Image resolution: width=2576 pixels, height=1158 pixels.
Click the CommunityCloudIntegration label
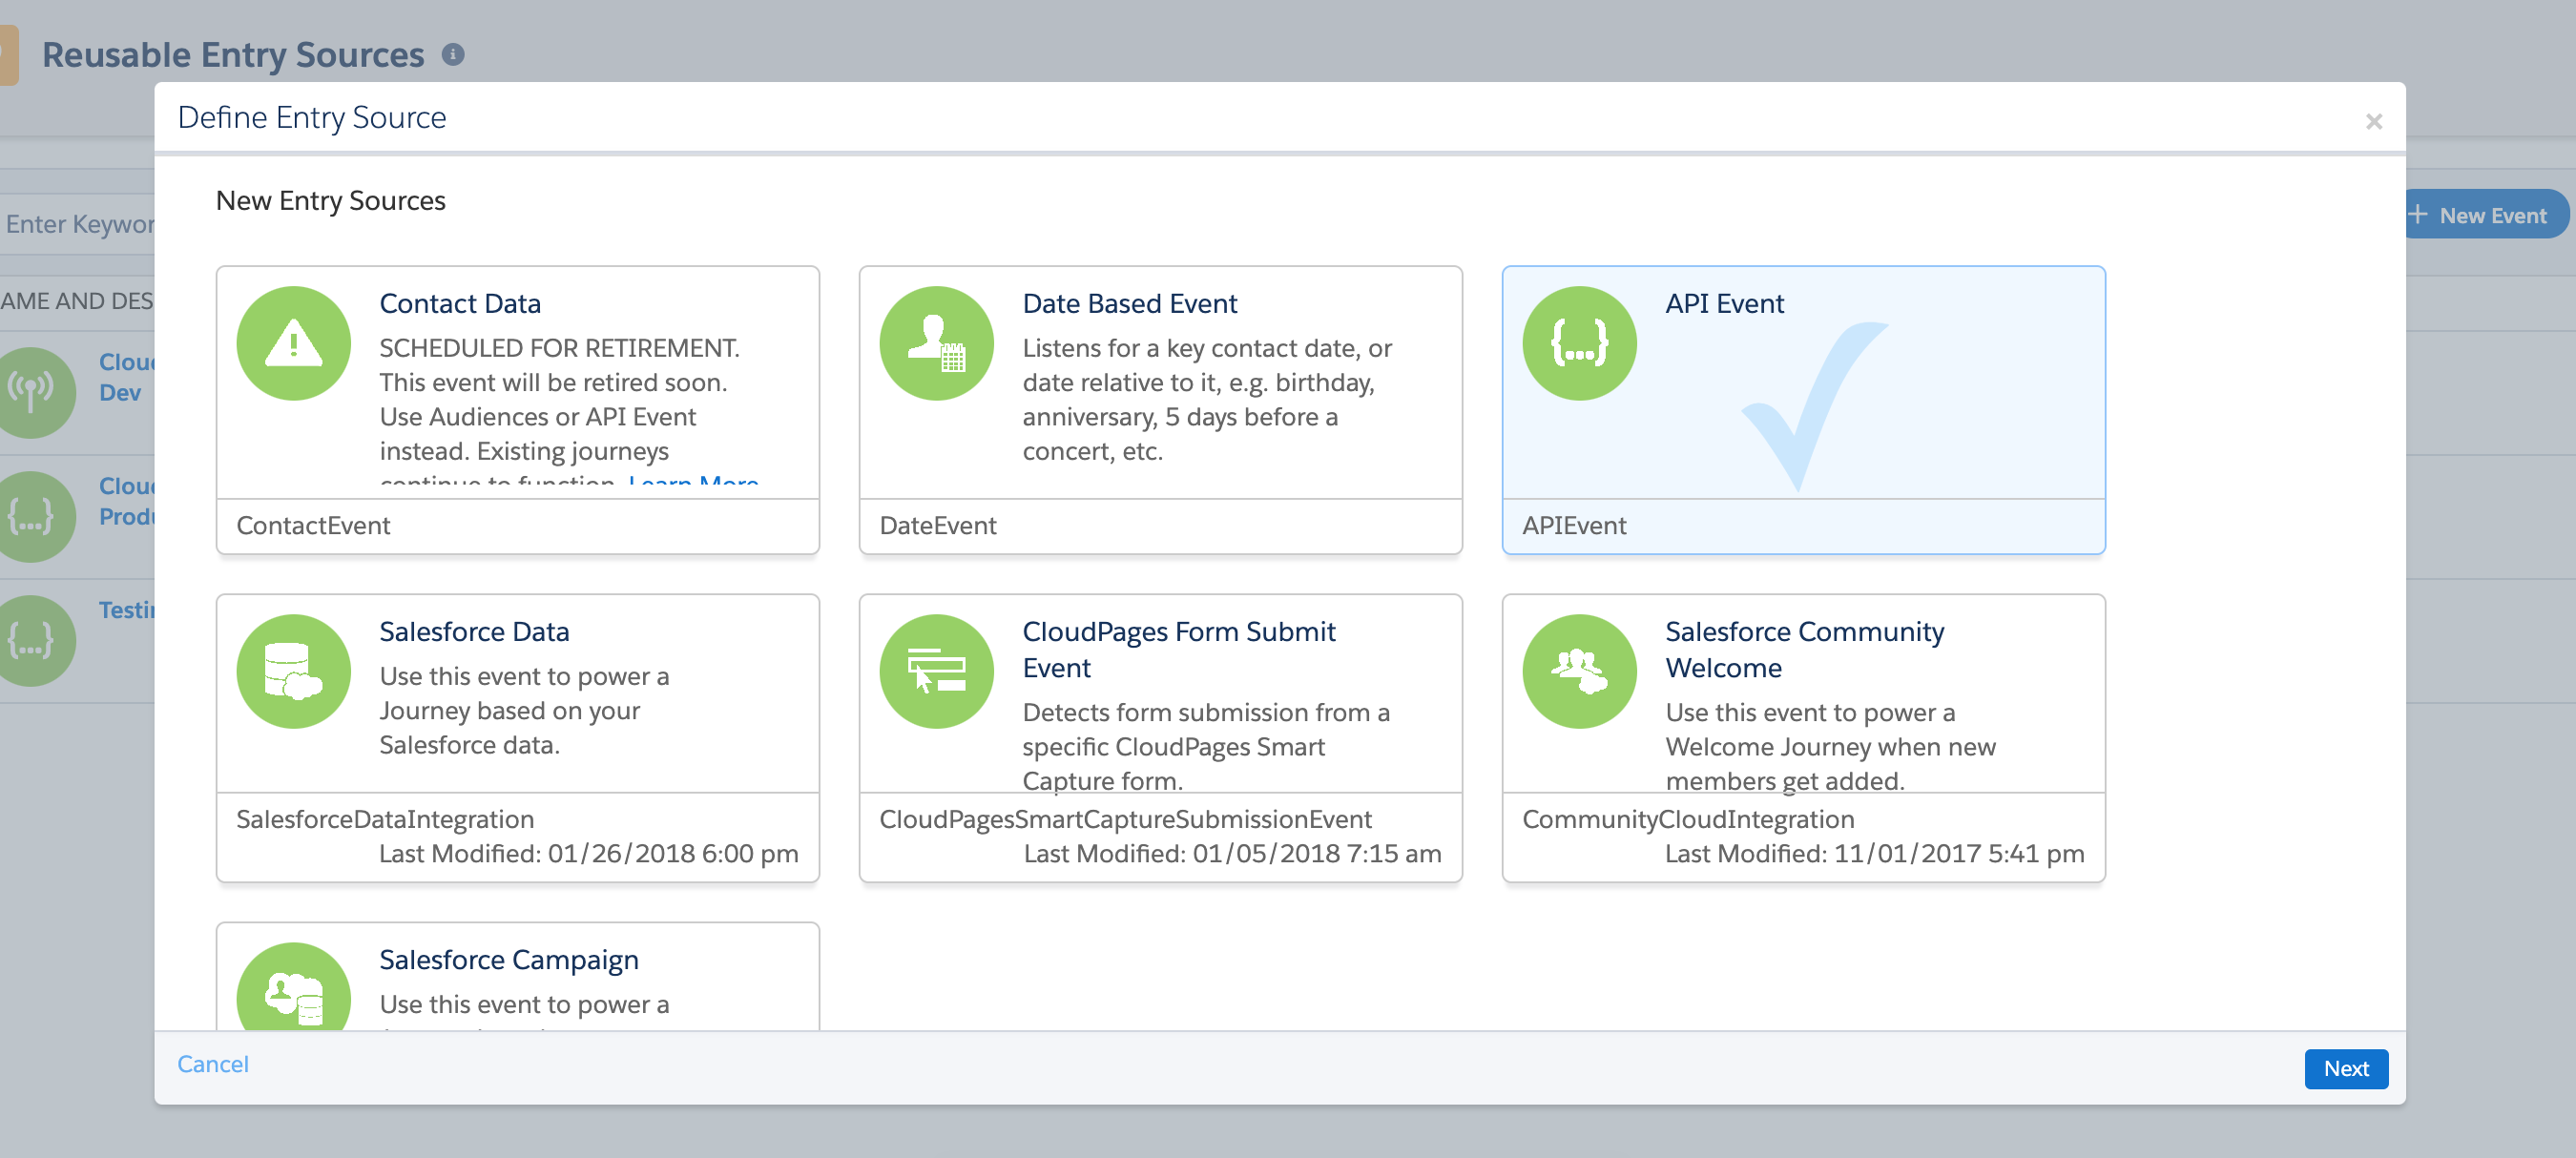coord(1687,819)
